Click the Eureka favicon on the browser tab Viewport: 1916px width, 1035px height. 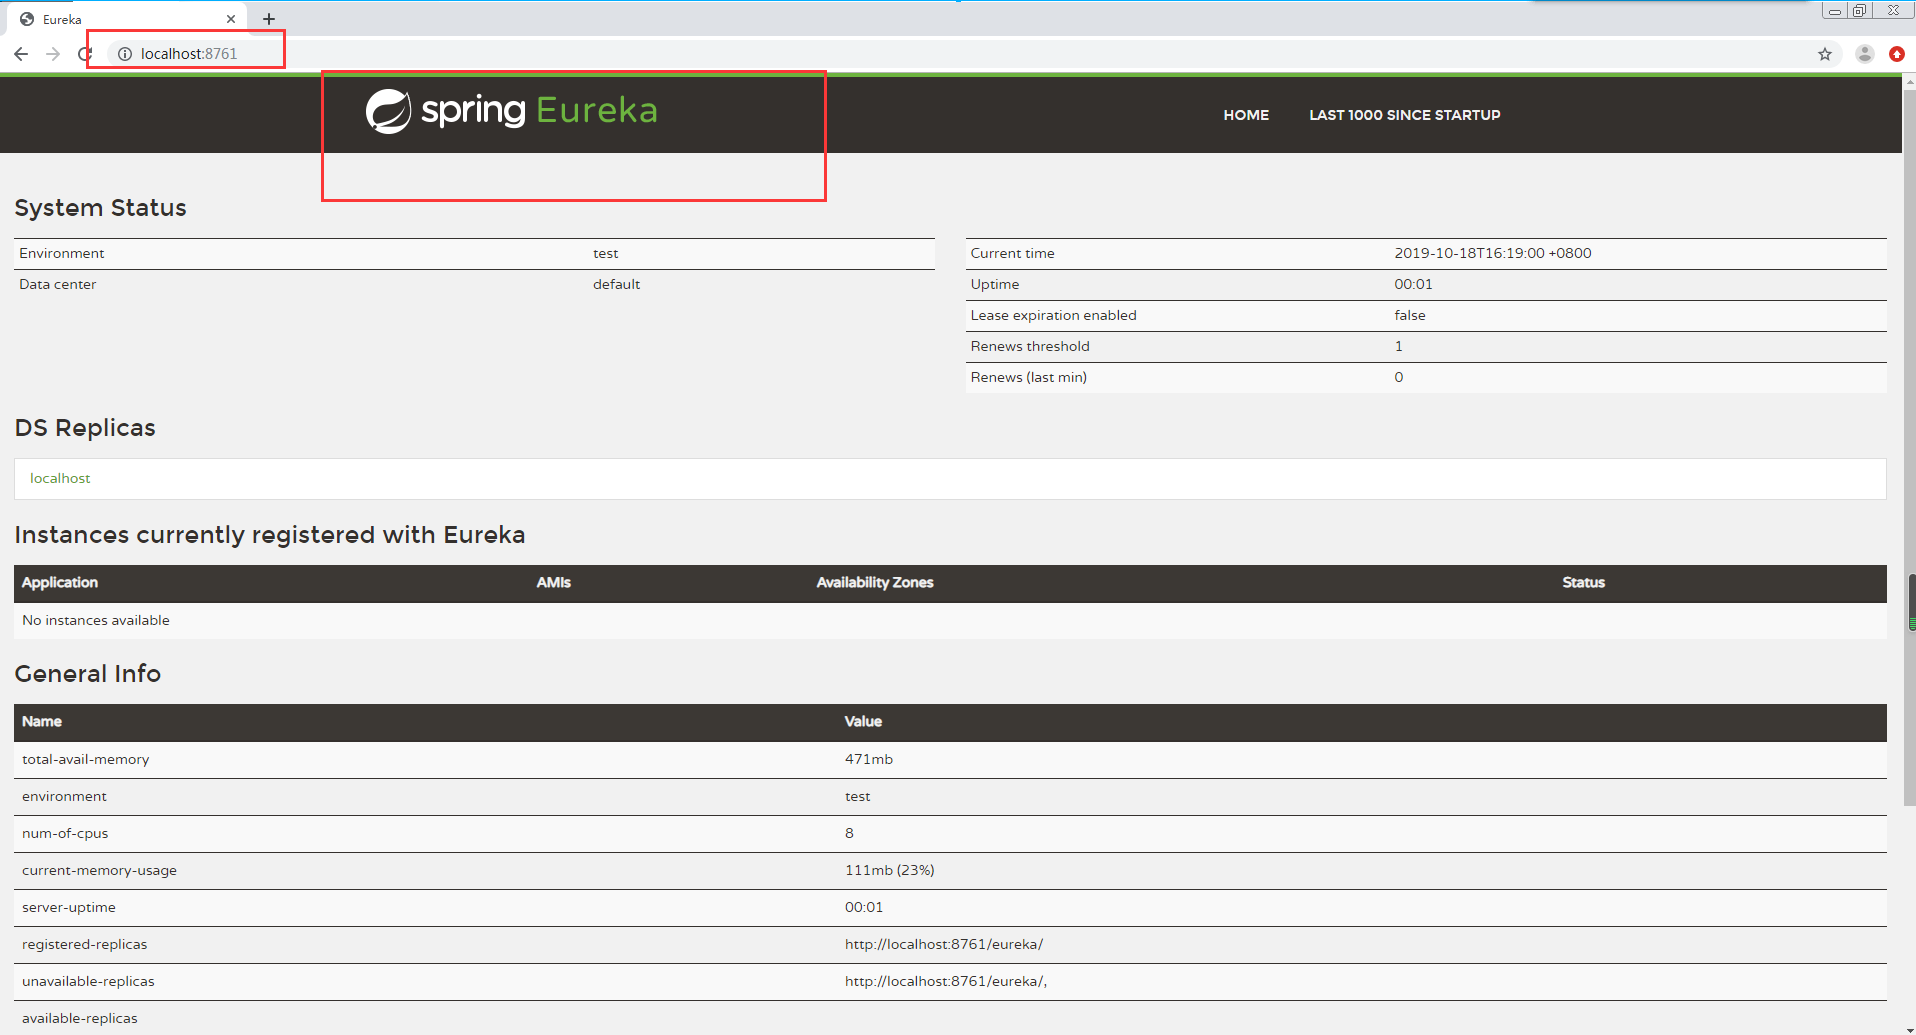pyautogui.click(x=27, y=19)
